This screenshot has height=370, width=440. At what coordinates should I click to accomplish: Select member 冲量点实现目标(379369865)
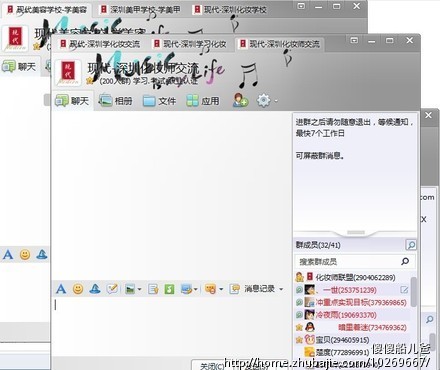[x=353, y=302]
